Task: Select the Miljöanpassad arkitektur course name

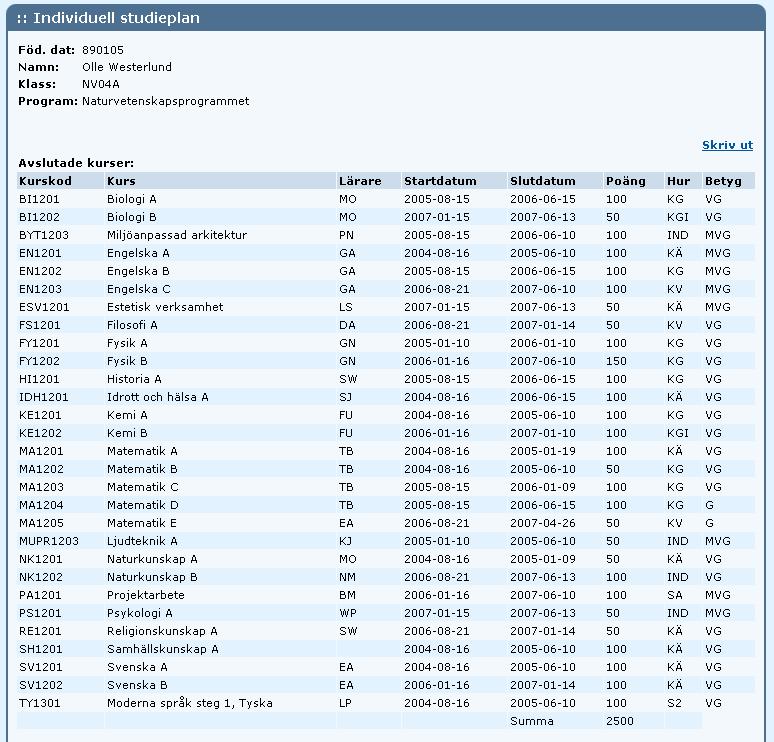Action: [177, 235]
